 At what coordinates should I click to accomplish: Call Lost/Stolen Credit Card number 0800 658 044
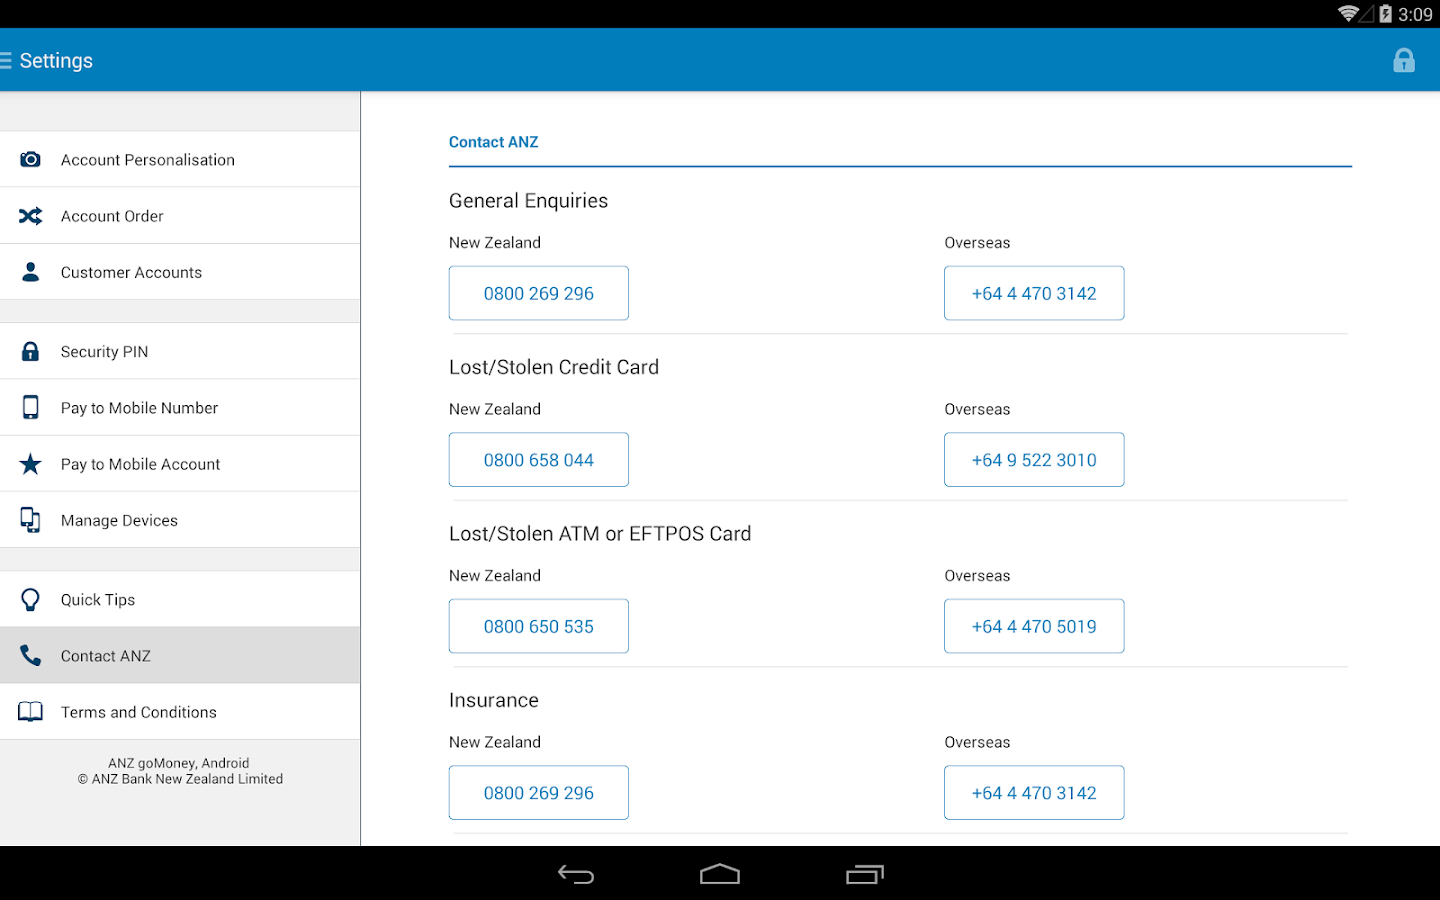[x=539, y=460]
